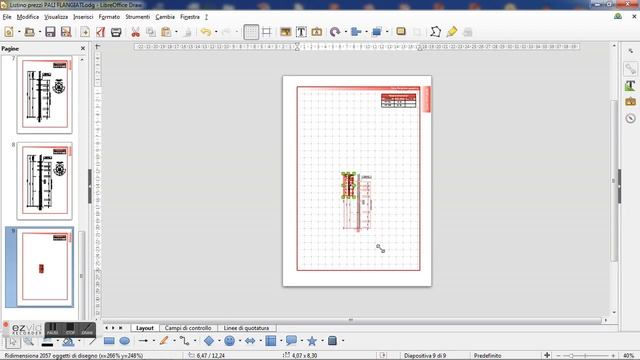640x360 pixels.
Task: Select page 7 thumbnail
Action: 44,95
